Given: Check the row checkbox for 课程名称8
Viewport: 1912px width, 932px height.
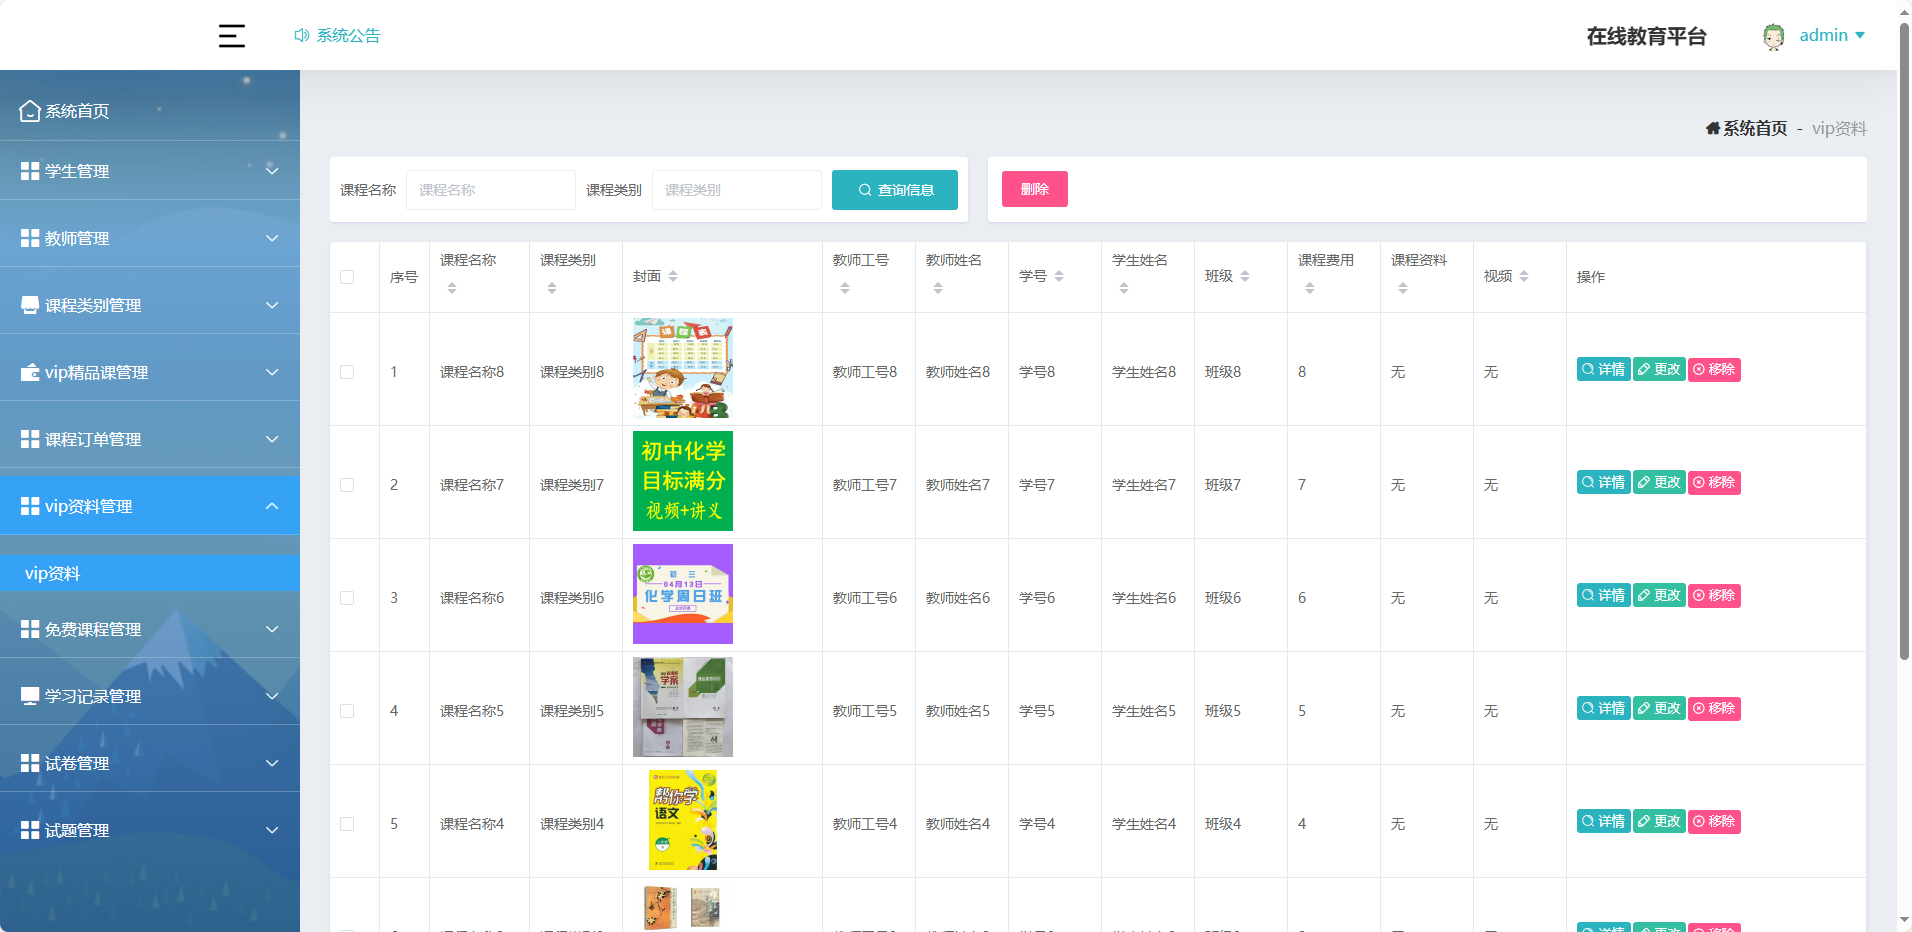Looking at the screenshot, I should pyautogui.click(x=347, y=372).
